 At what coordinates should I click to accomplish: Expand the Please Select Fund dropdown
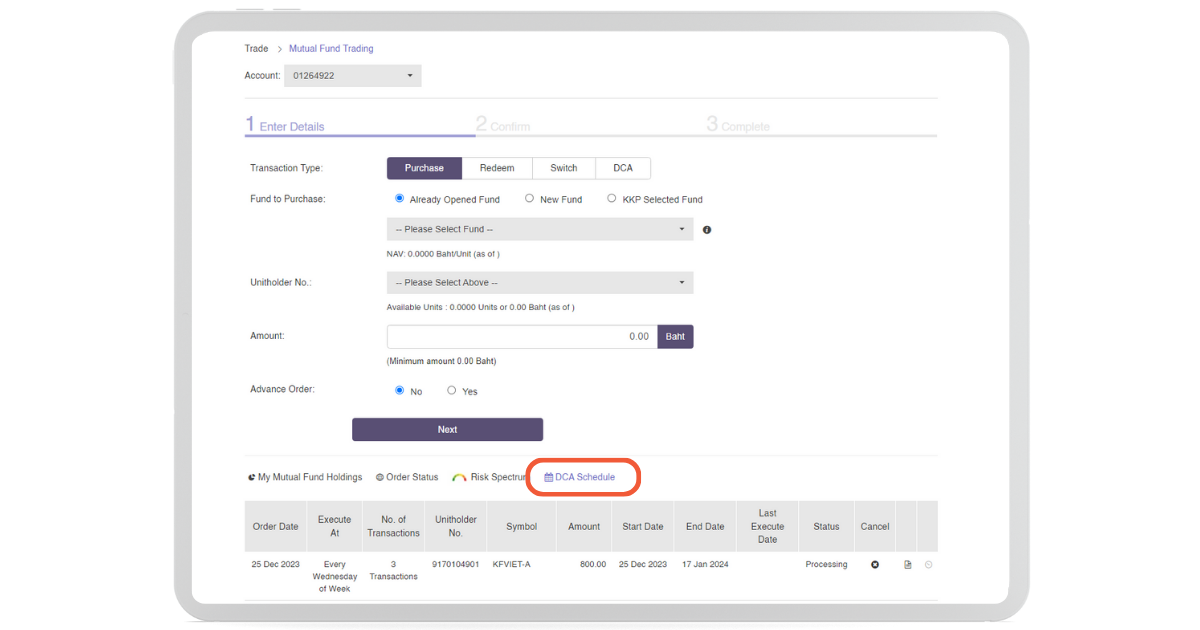tap(540, 229)
